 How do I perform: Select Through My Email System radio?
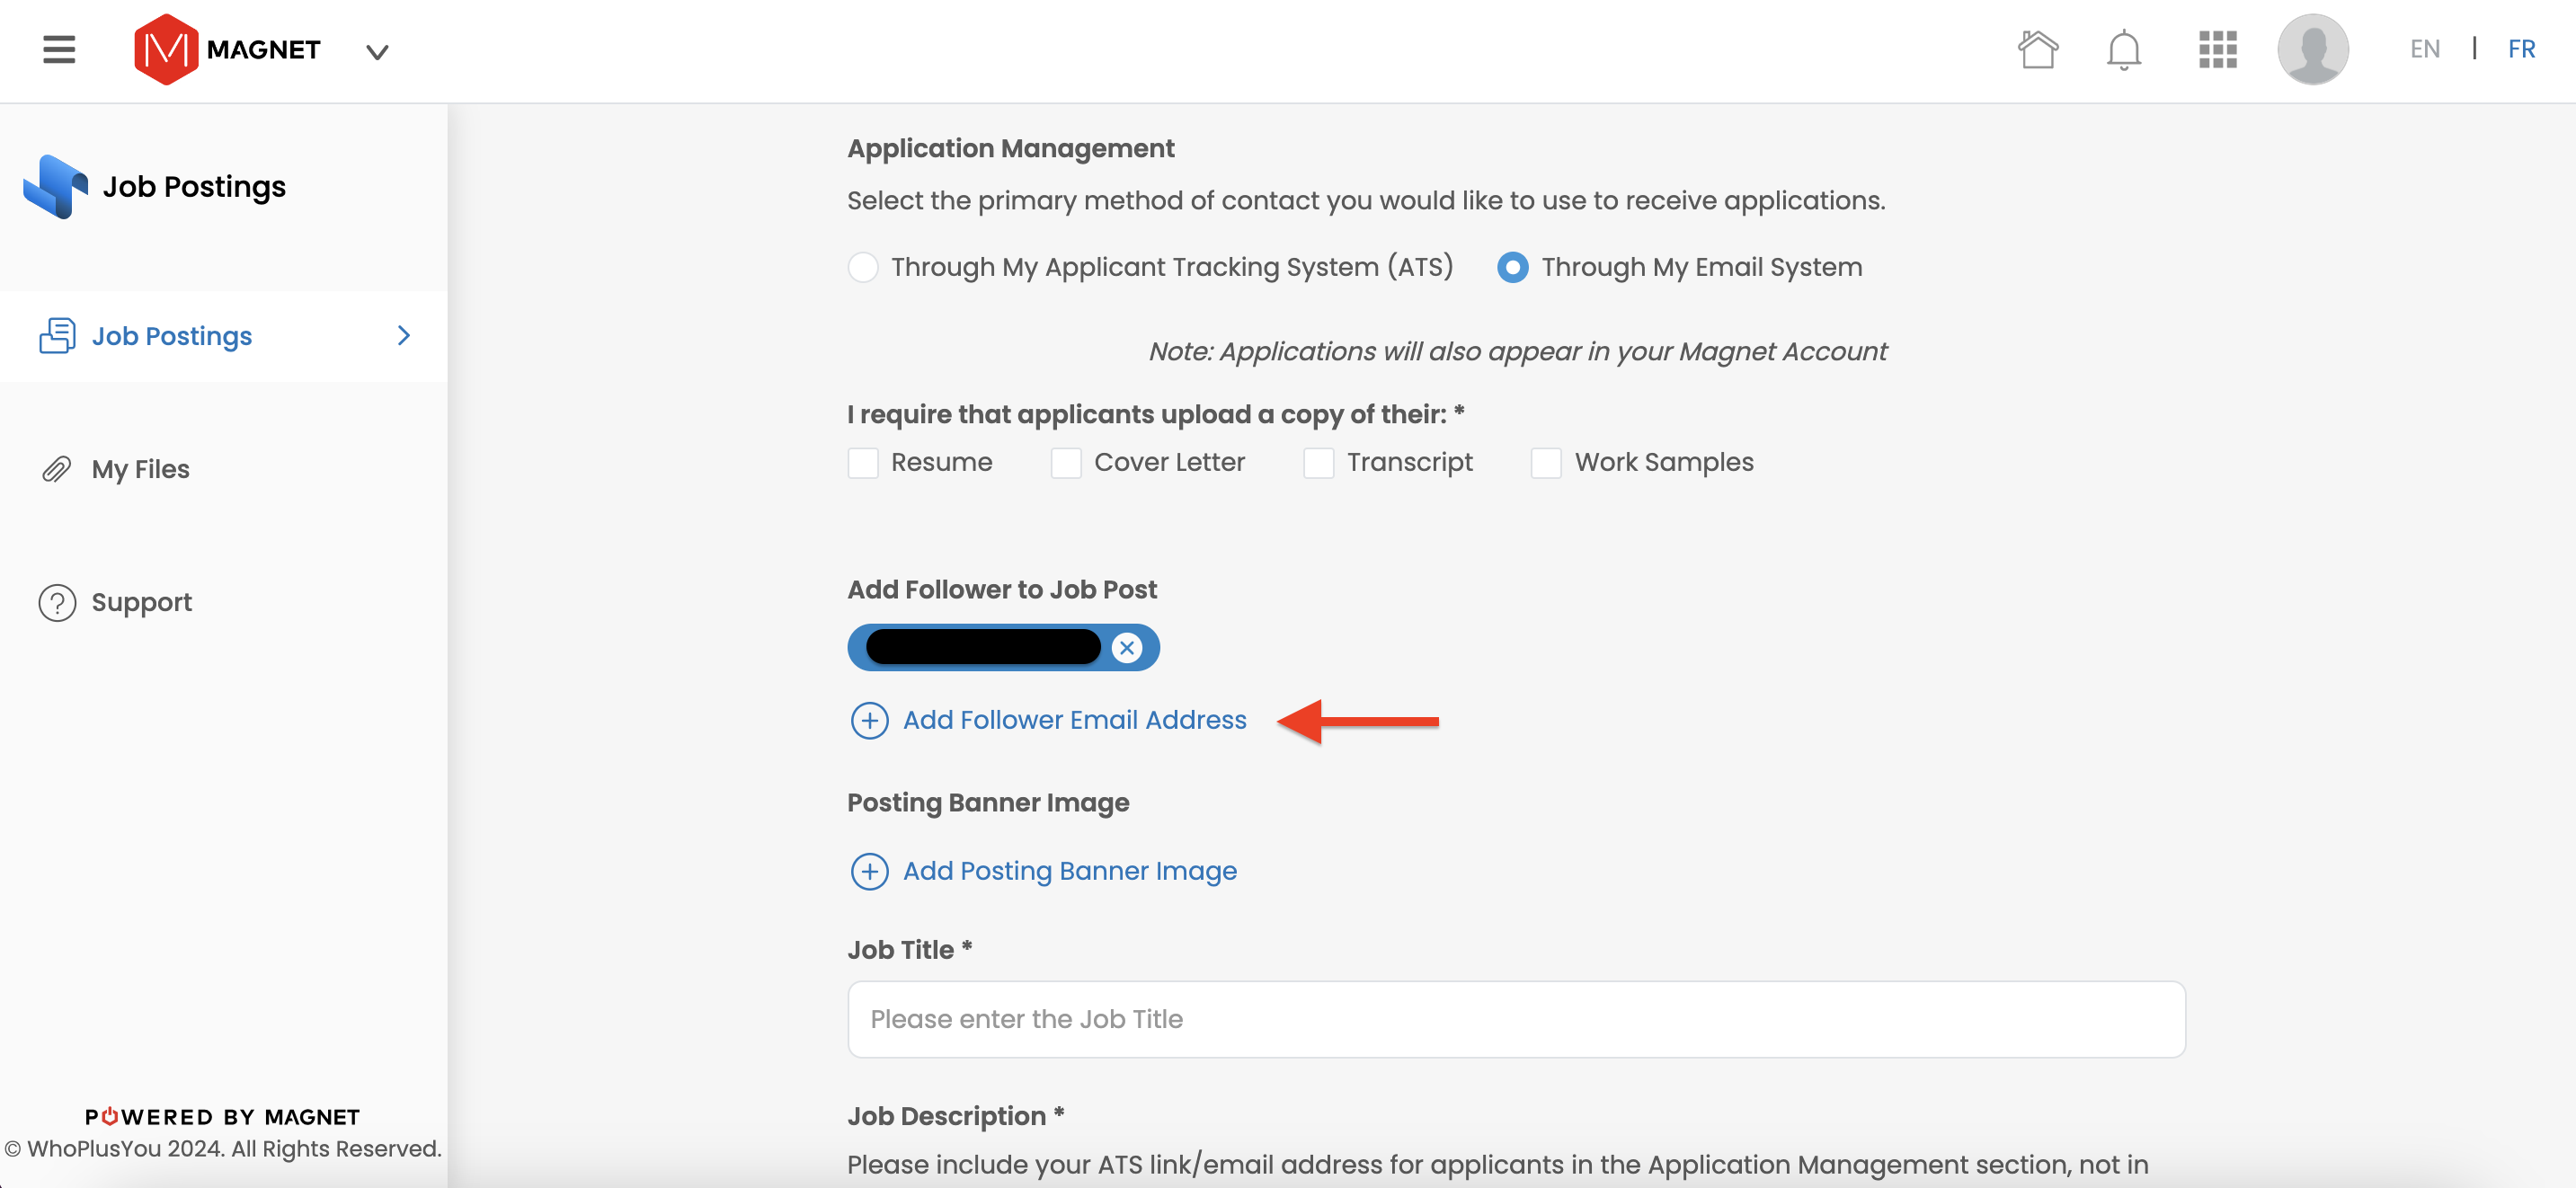click(x=1512, y=267)
